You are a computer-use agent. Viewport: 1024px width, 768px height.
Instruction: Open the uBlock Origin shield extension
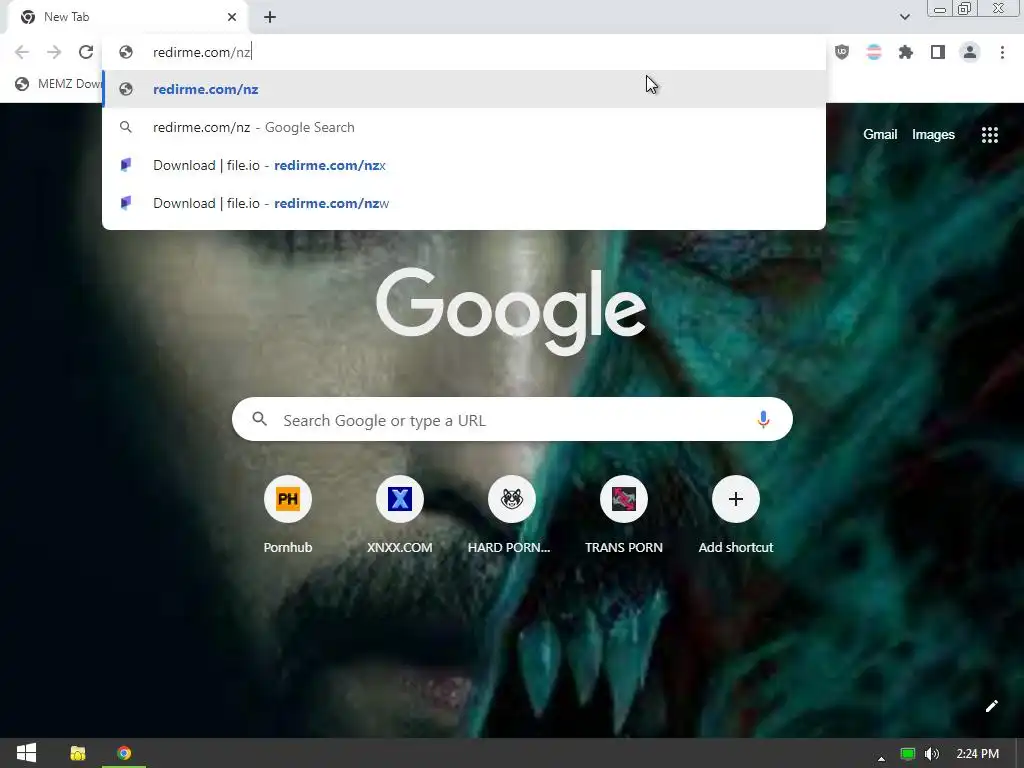point(842,52)
